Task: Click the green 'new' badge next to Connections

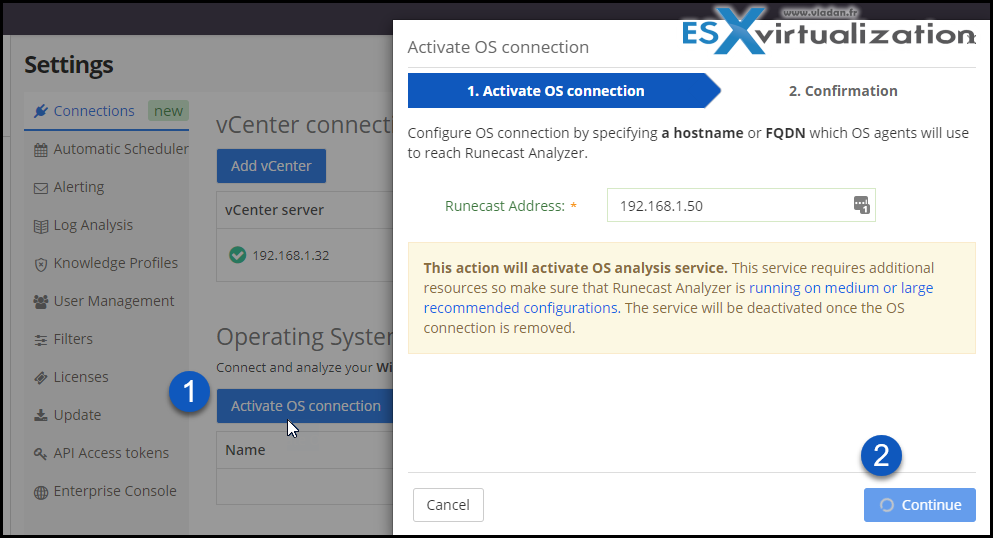Action: tap(168, 111)
